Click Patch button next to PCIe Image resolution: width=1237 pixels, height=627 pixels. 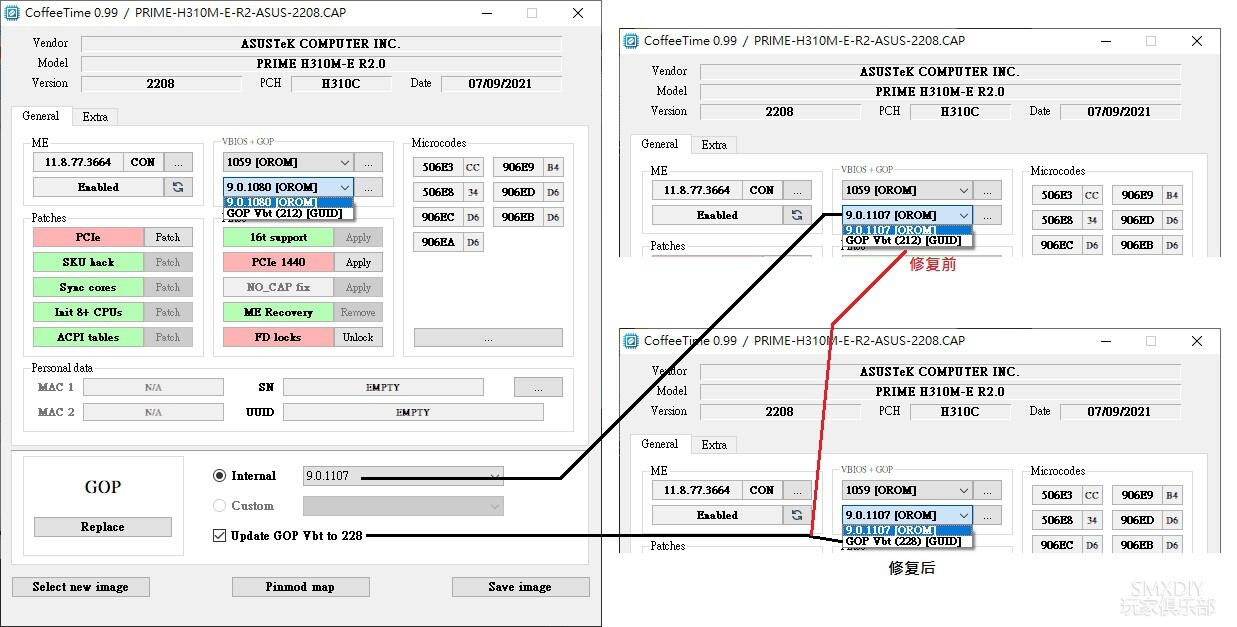tap(168, 237)
